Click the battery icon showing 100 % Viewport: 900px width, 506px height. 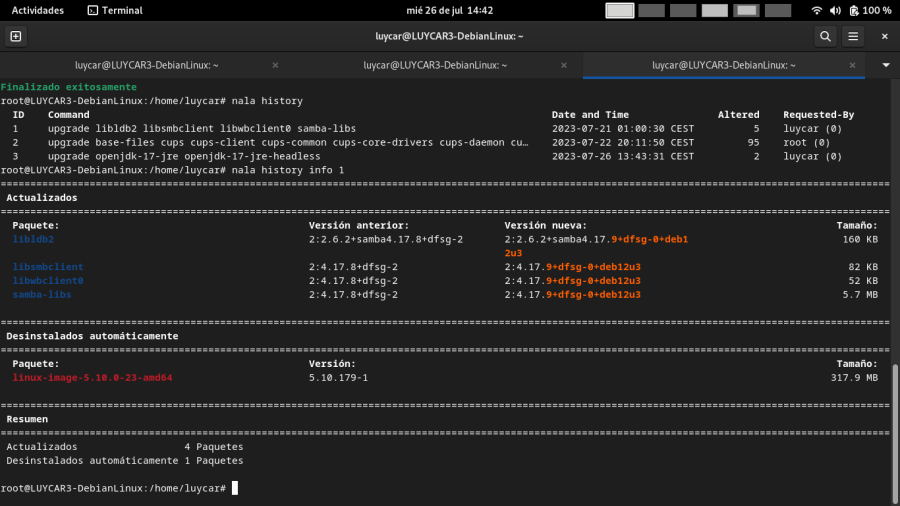[855, 10]
